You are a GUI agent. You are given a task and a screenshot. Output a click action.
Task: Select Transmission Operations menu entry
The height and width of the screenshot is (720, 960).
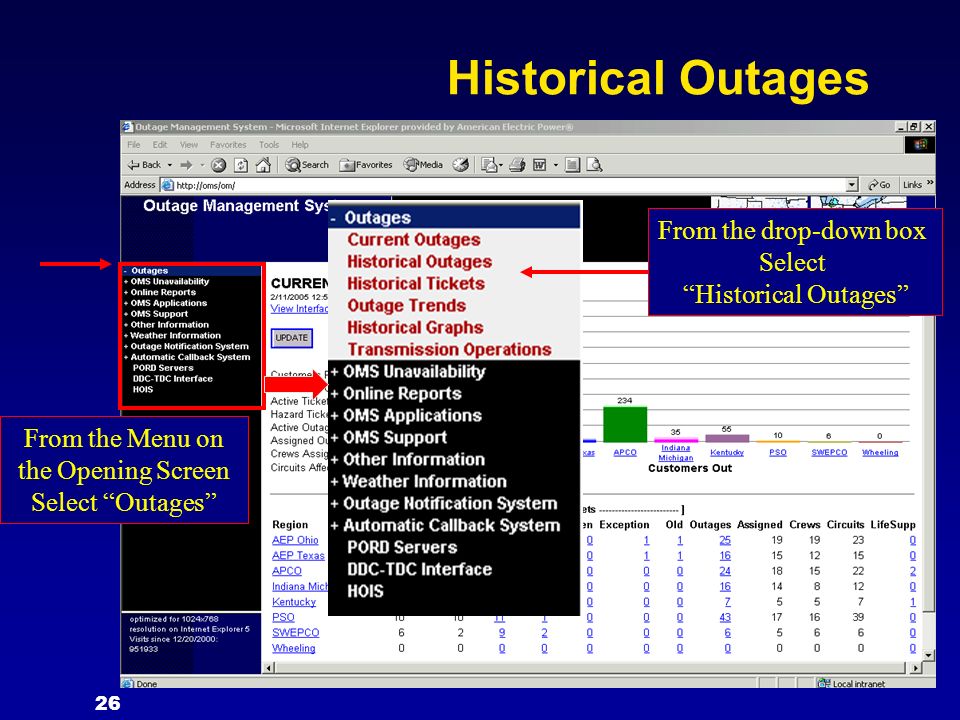[x=449, y=350]
